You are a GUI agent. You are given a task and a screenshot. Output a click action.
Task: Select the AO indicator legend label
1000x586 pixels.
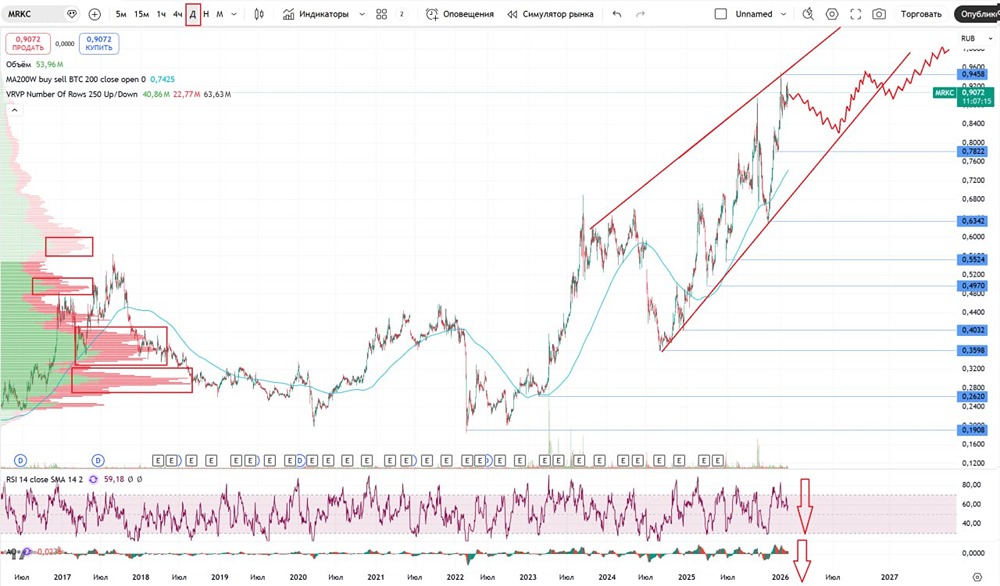tap(10, 552)
